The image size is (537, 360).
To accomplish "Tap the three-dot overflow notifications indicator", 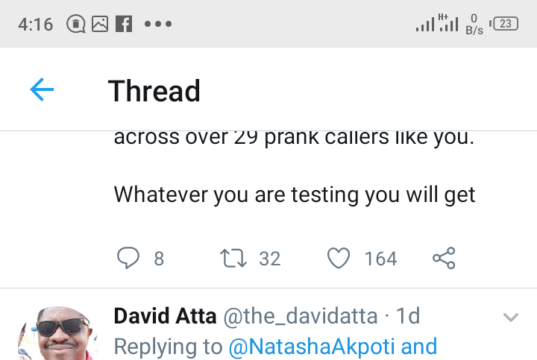I will coord(158,24).
